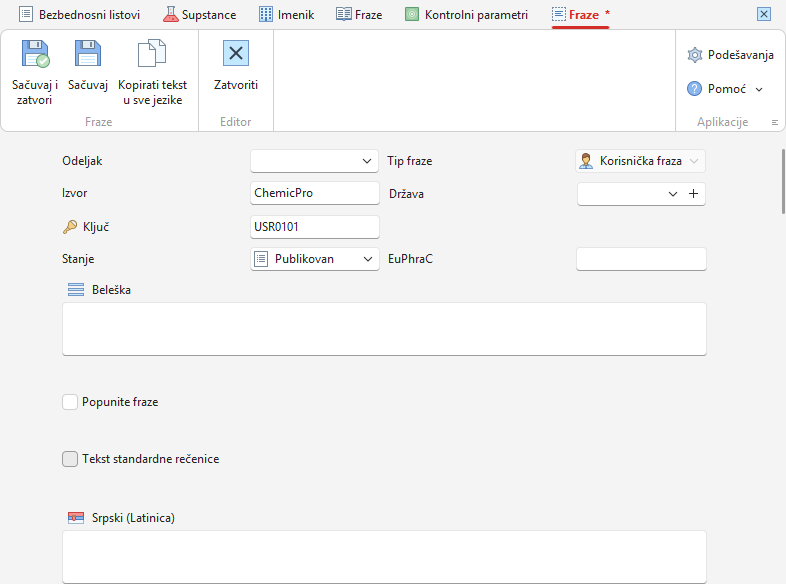Viewport: 786px width, 584px height.
Task: Switch to Supstance tab
Action: coord(200,15)
